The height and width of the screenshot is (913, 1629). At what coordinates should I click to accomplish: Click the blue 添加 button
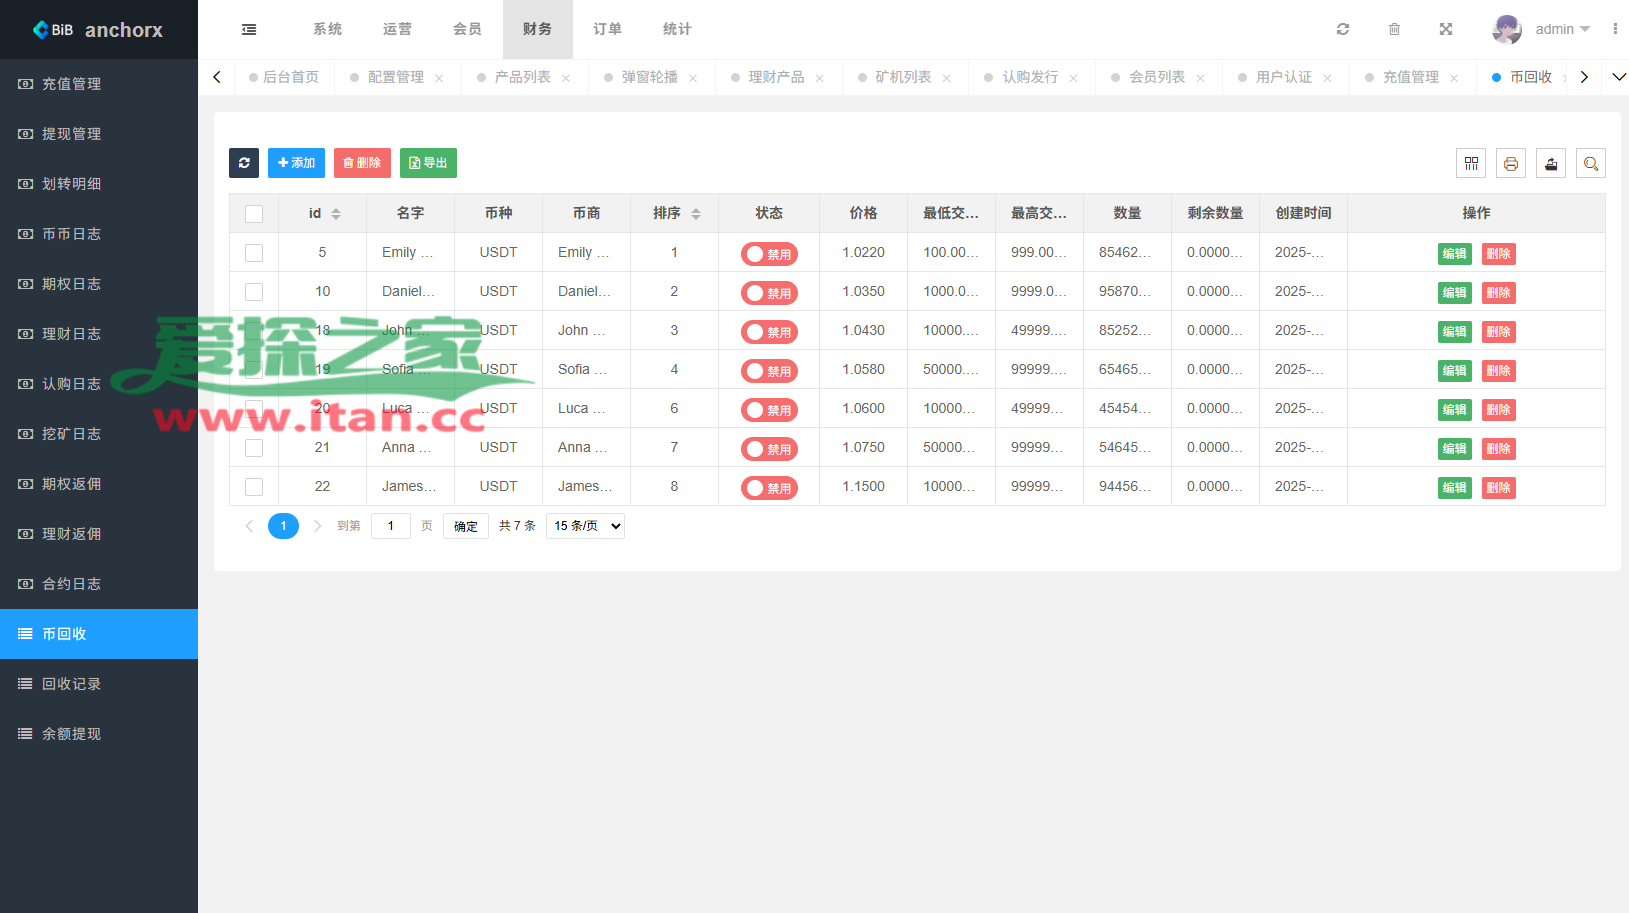click(x=296, y=163)
